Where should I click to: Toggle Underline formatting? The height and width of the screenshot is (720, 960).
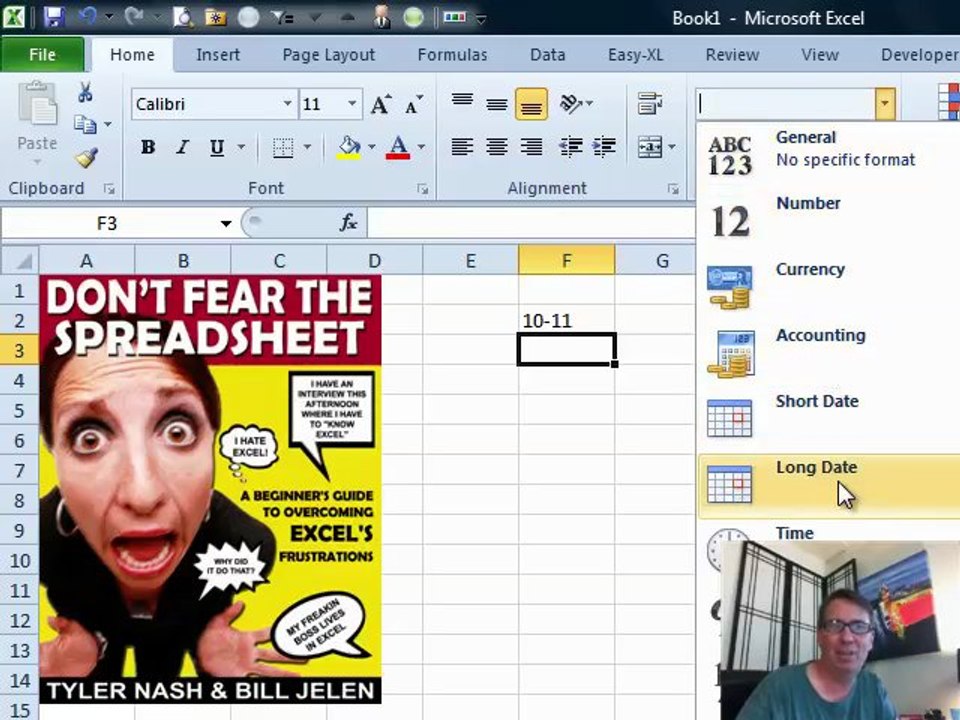pos(217,147)
